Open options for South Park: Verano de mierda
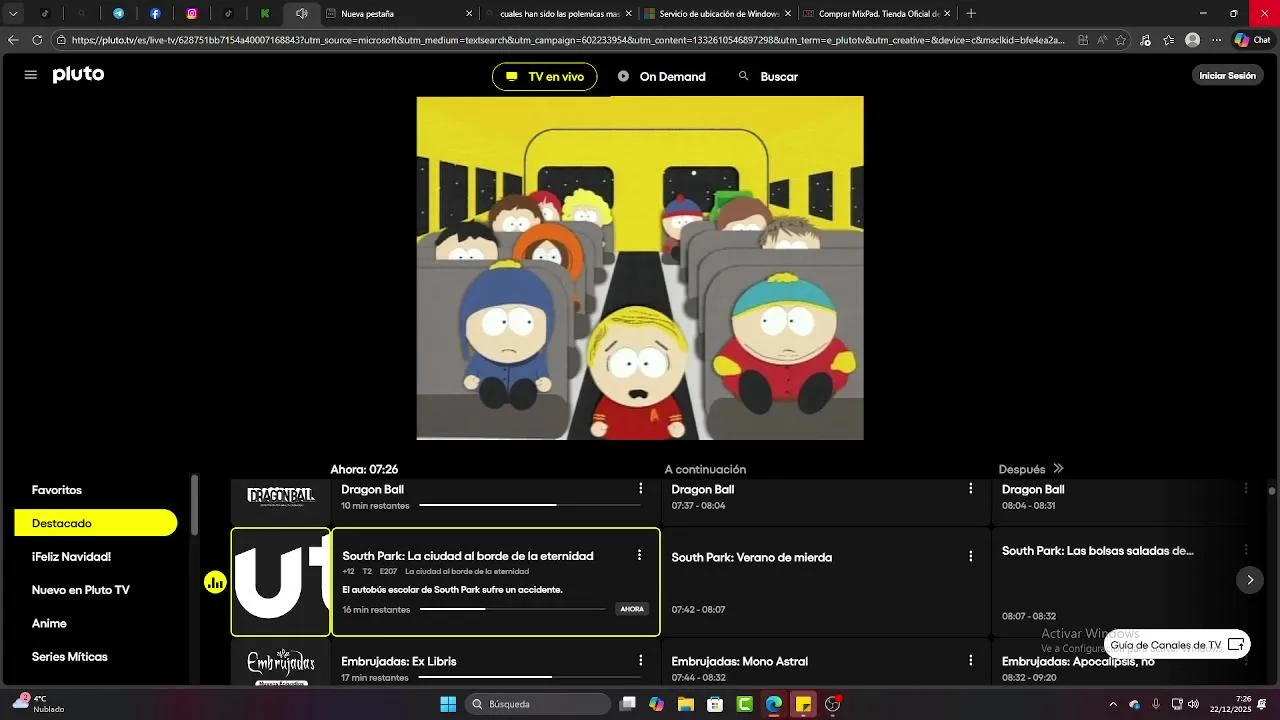This screenshot has width=1280, height=720. click(x=970, y=557)
